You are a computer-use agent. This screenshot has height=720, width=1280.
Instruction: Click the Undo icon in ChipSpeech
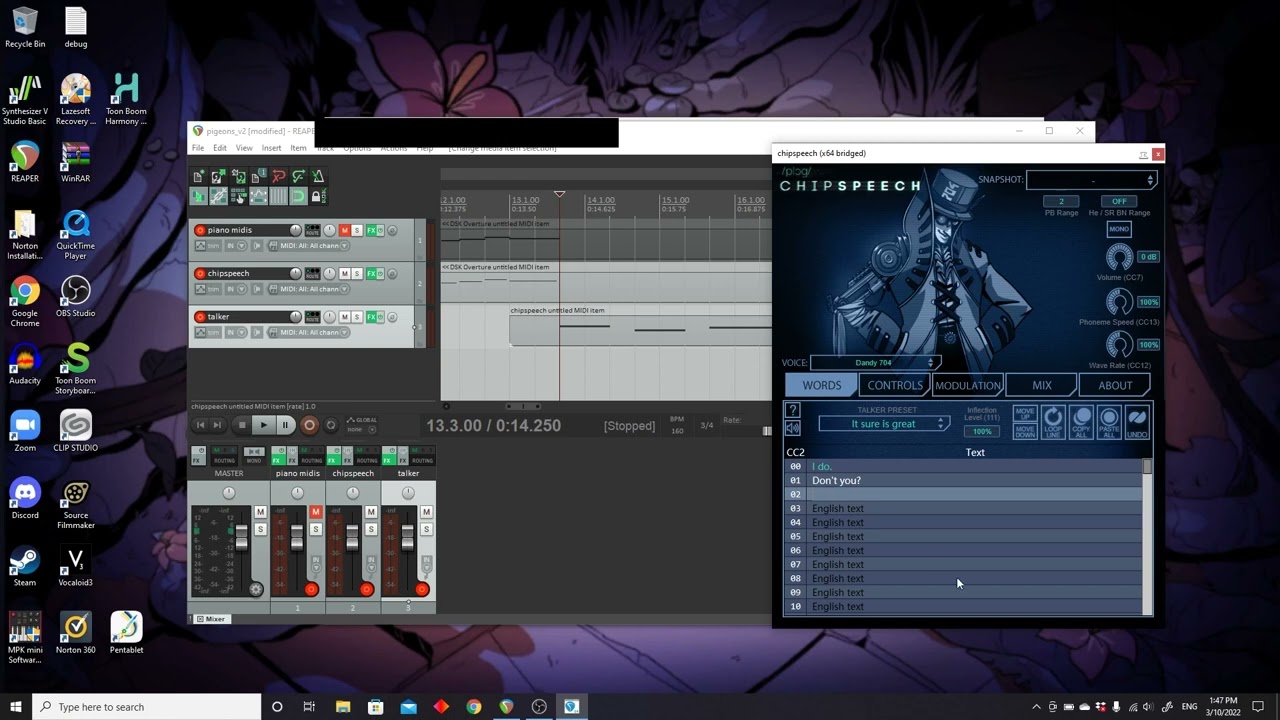1137,422
